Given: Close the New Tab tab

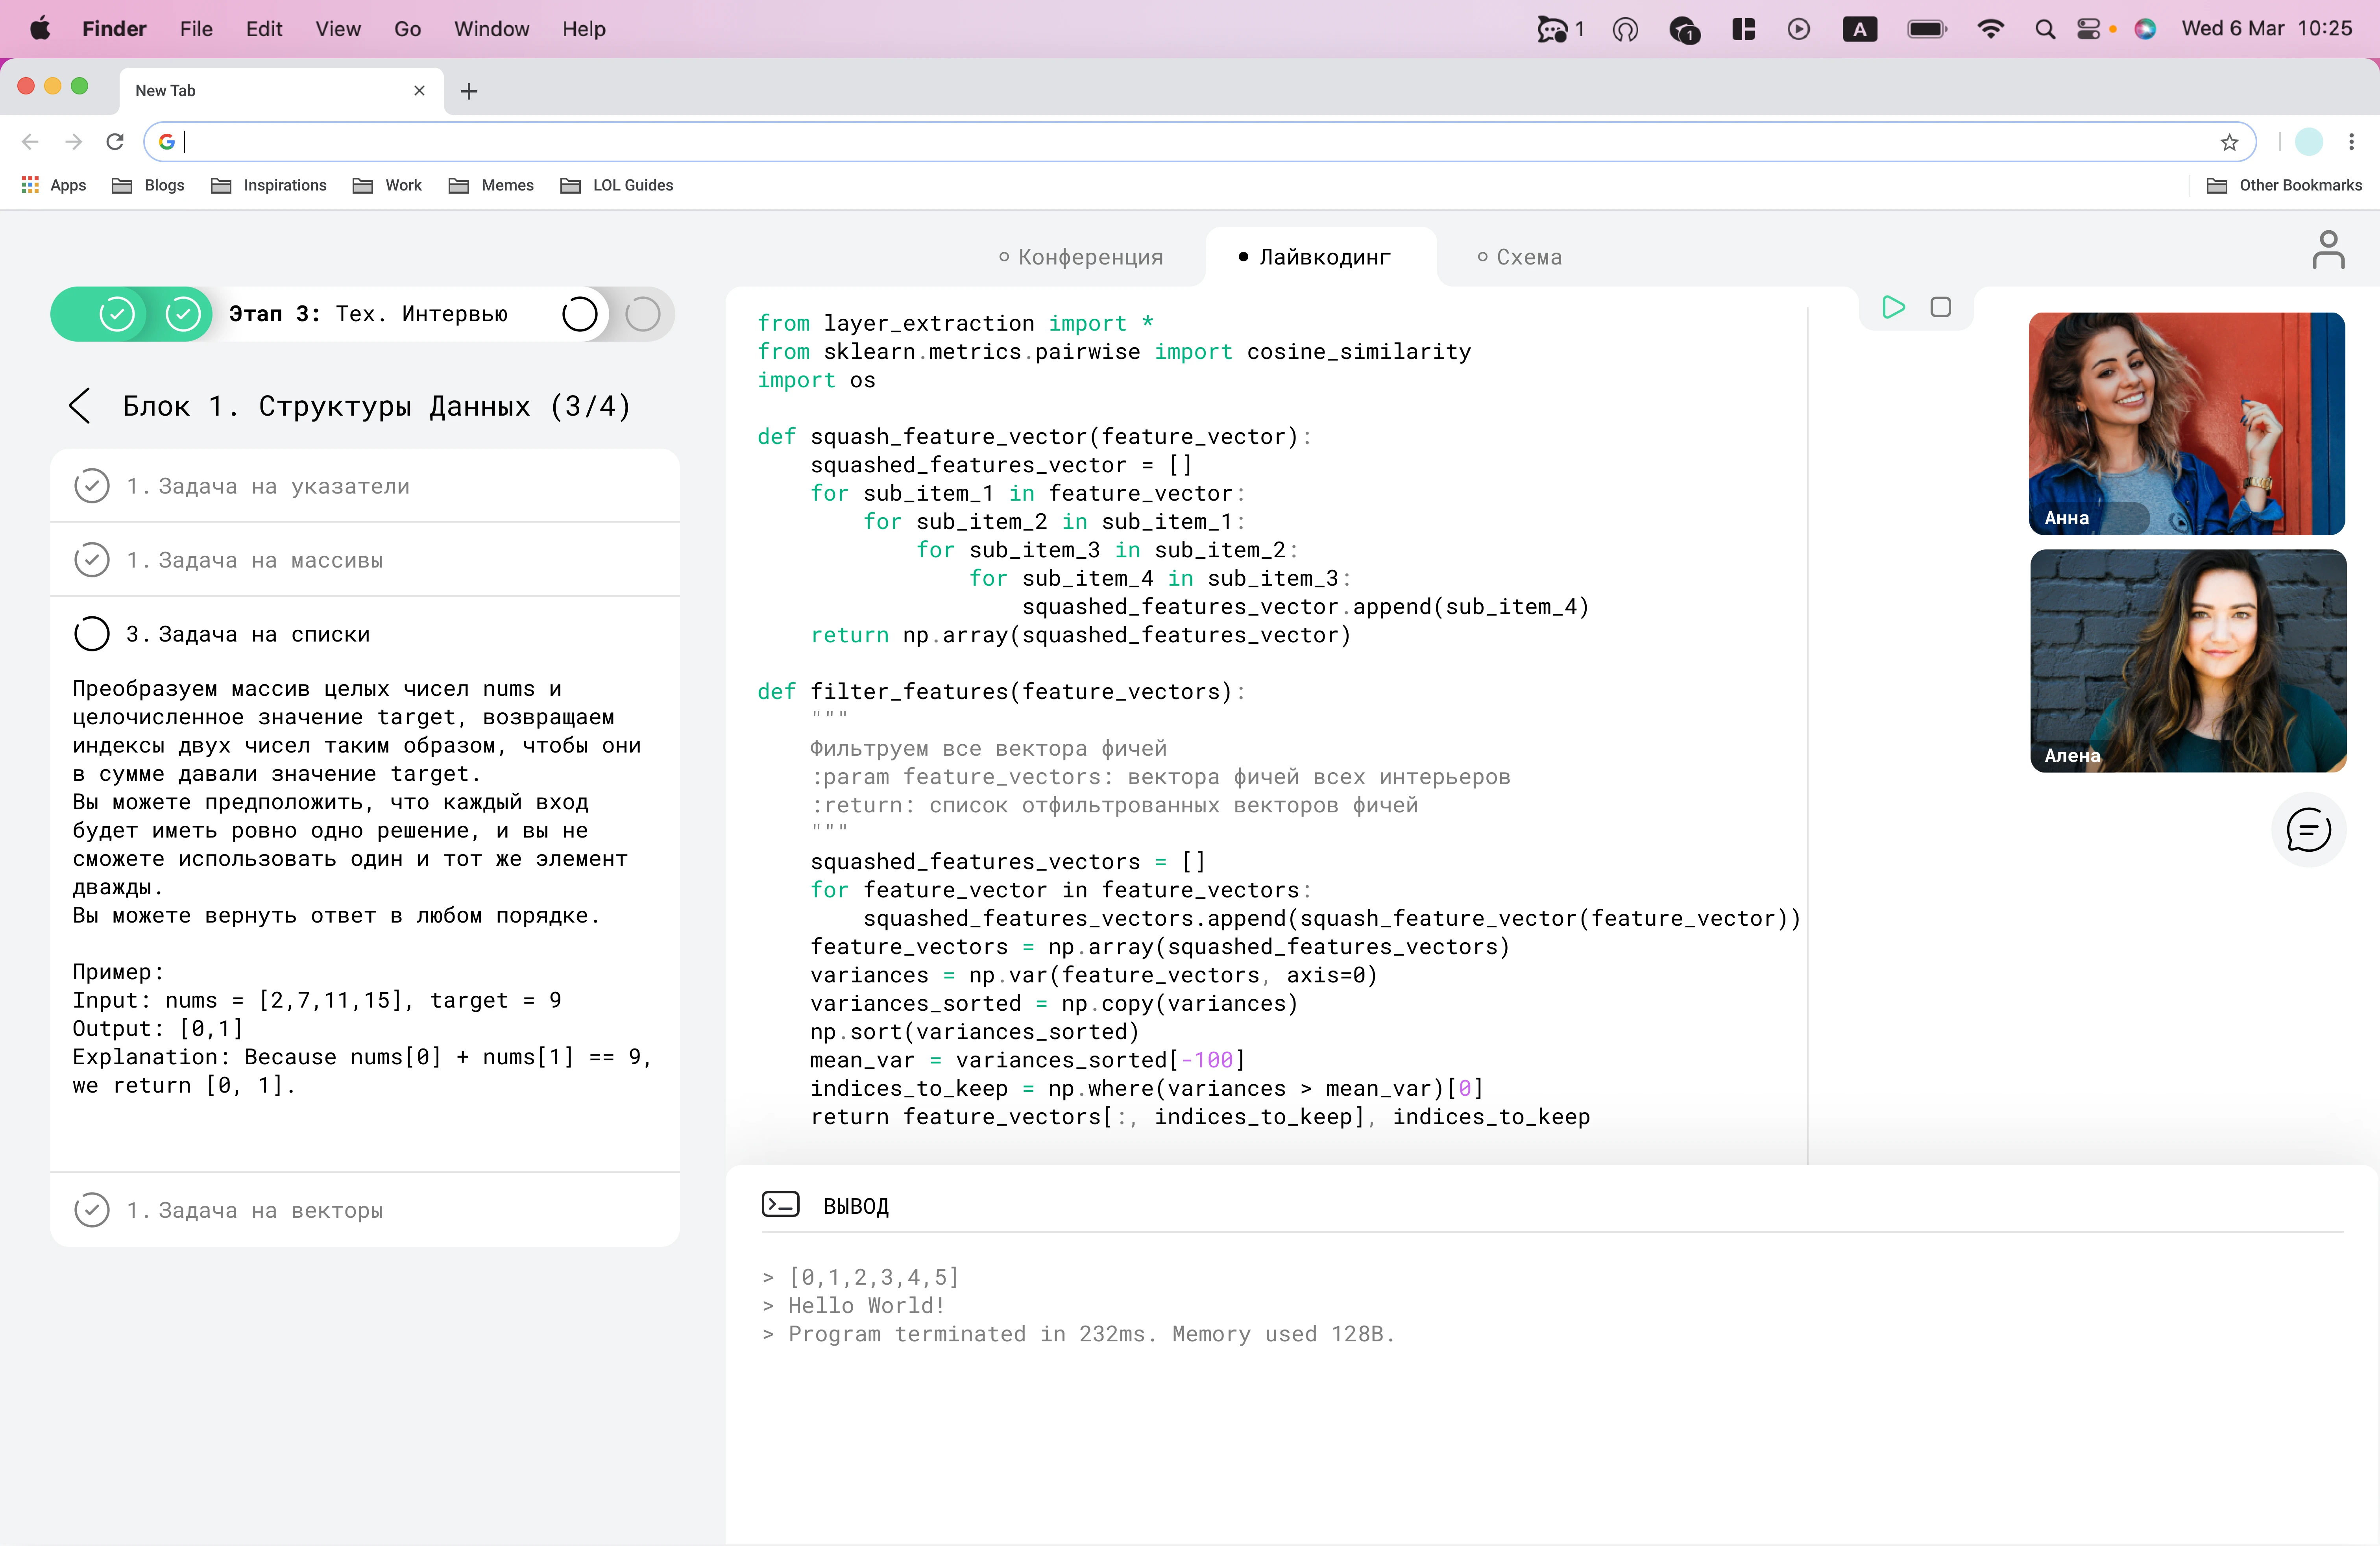Looking at the screenshot, I should pyautogui.click(x=419, y=91).
